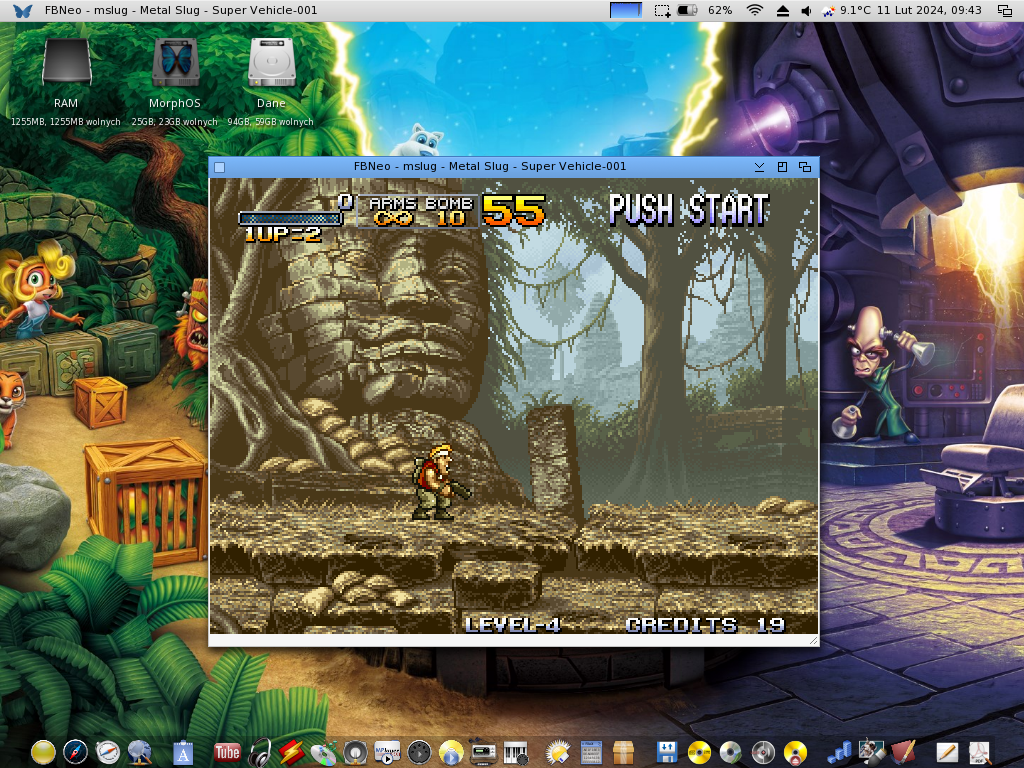Click the screen capture selection menu bar icon
The image size is (1024, 768).
coord(662,10)
